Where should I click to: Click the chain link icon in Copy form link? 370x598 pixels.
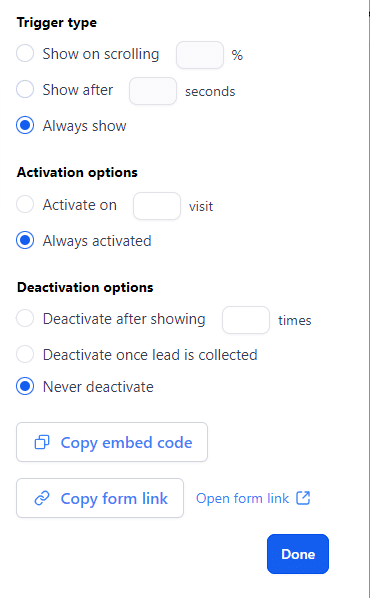click(42, 498)
